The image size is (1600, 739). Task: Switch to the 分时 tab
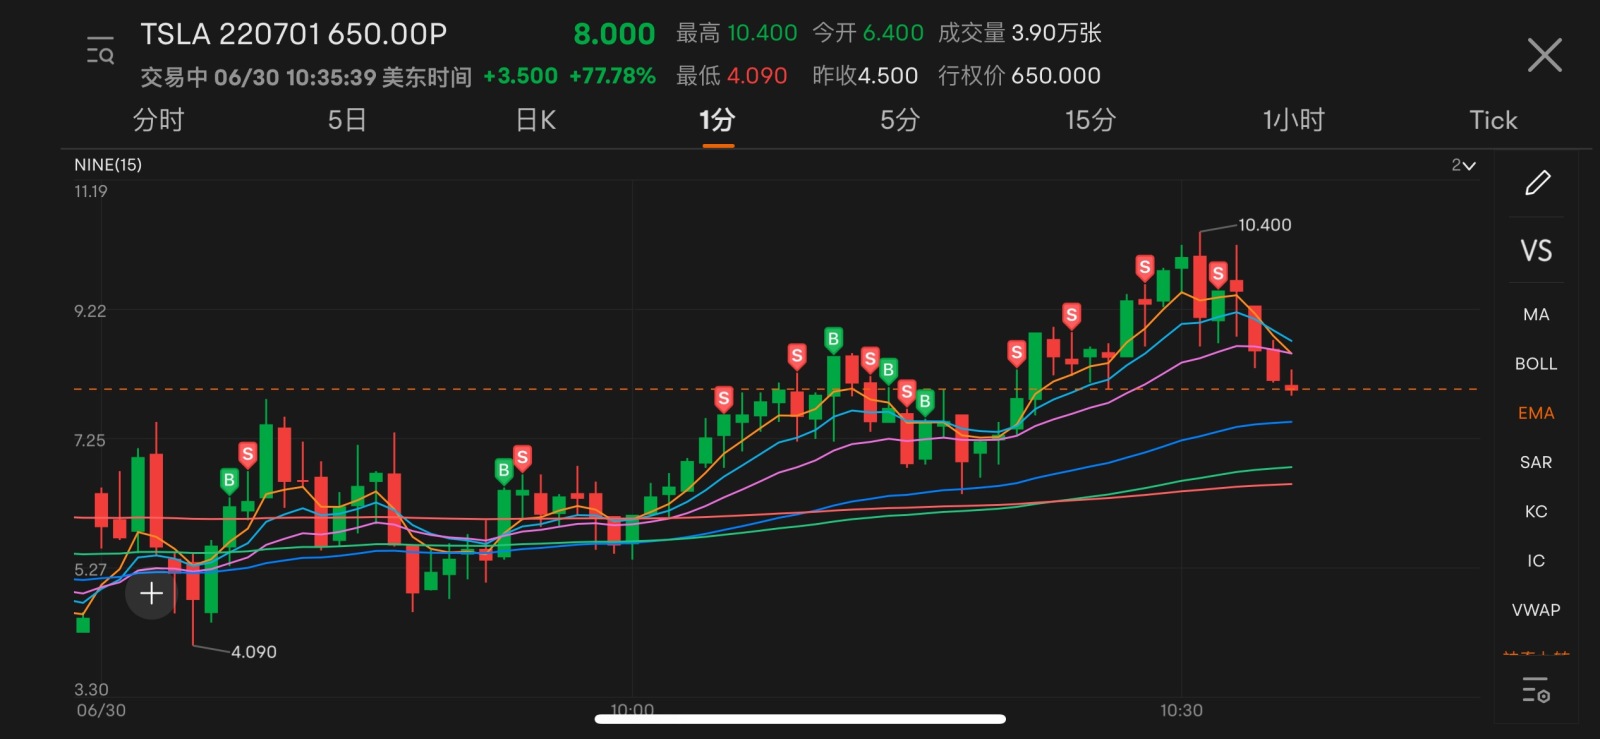tap(158, 120)
